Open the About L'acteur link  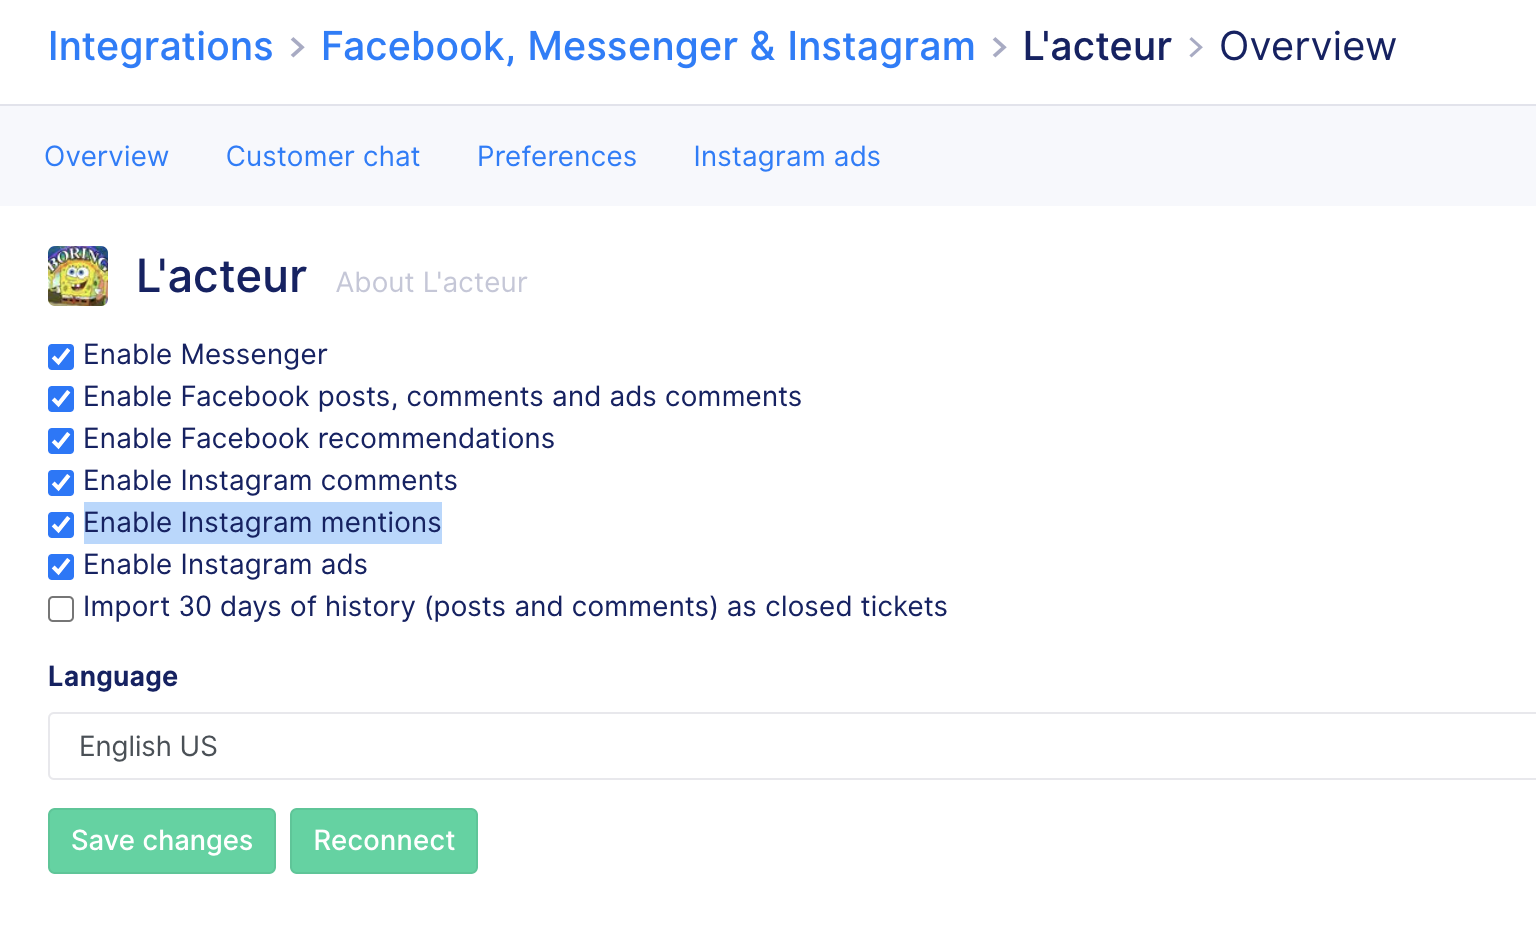(x=432, y=283)
